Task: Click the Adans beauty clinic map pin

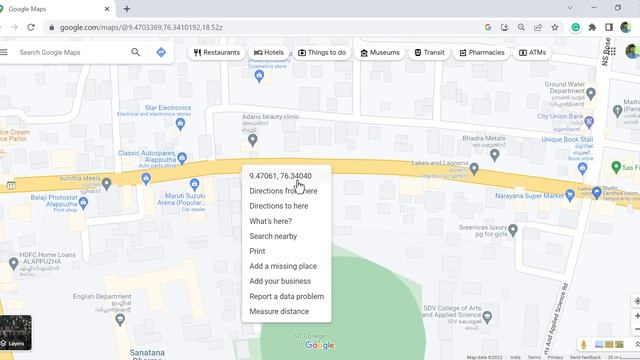Action: [x=253, y=140]
